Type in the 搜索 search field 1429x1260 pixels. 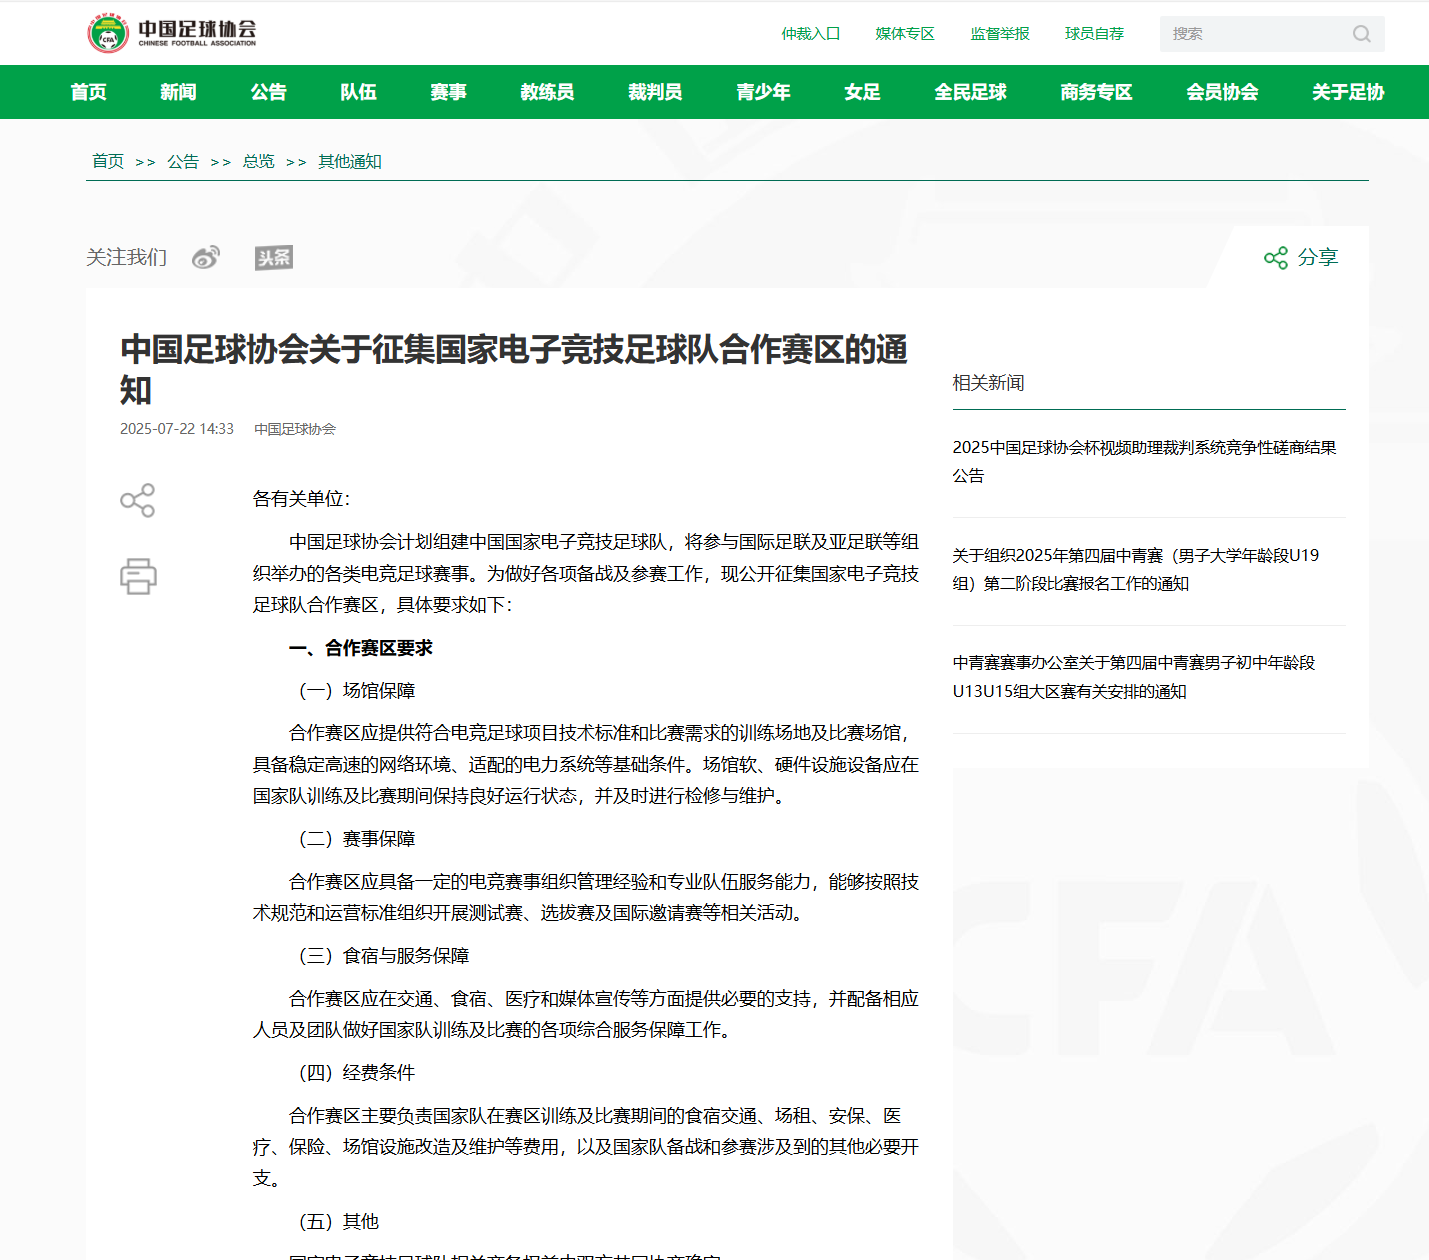click(1255, 34)
